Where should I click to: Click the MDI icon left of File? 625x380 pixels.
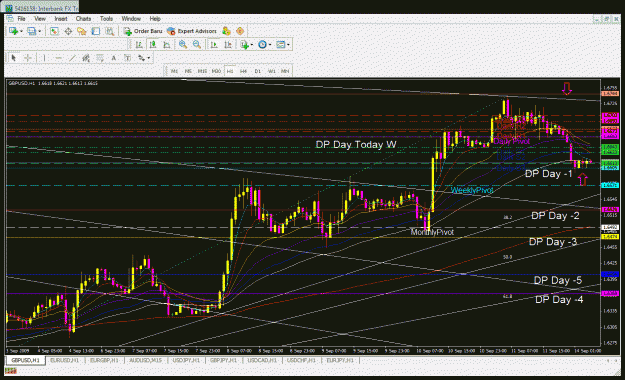10,19
